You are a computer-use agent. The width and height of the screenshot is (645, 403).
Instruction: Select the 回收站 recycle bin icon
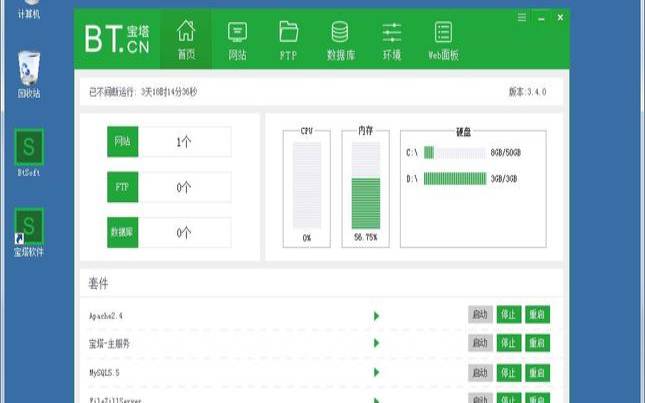29,74
